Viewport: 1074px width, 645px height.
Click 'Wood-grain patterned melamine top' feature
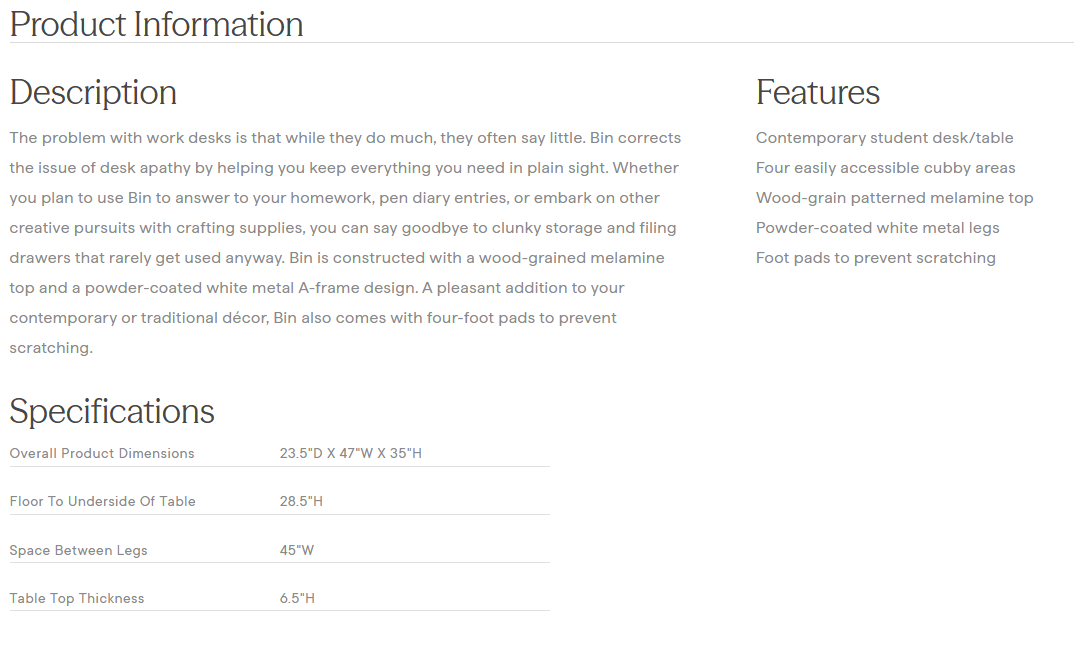coord(894,198)
